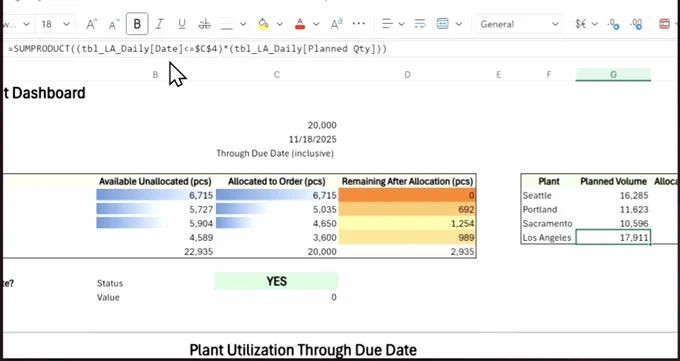
Task: Select column D header
Action: (407, 75)
